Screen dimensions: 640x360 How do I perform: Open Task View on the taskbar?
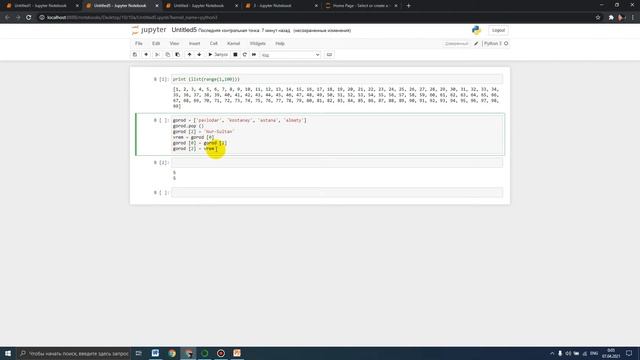tap(139, 353)
